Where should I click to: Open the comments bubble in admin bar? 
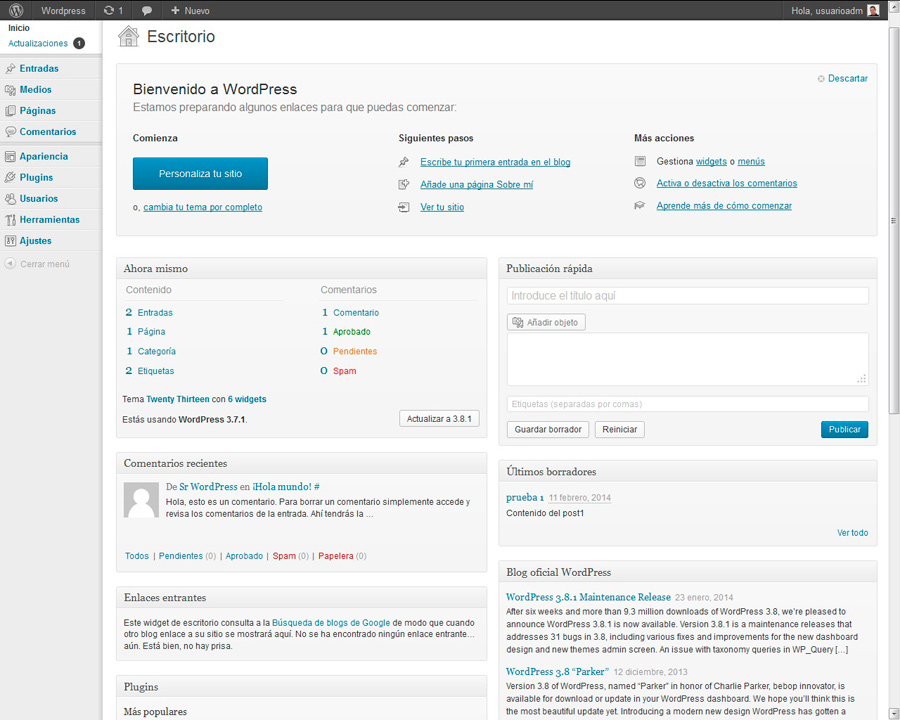(x=147, y=10)
